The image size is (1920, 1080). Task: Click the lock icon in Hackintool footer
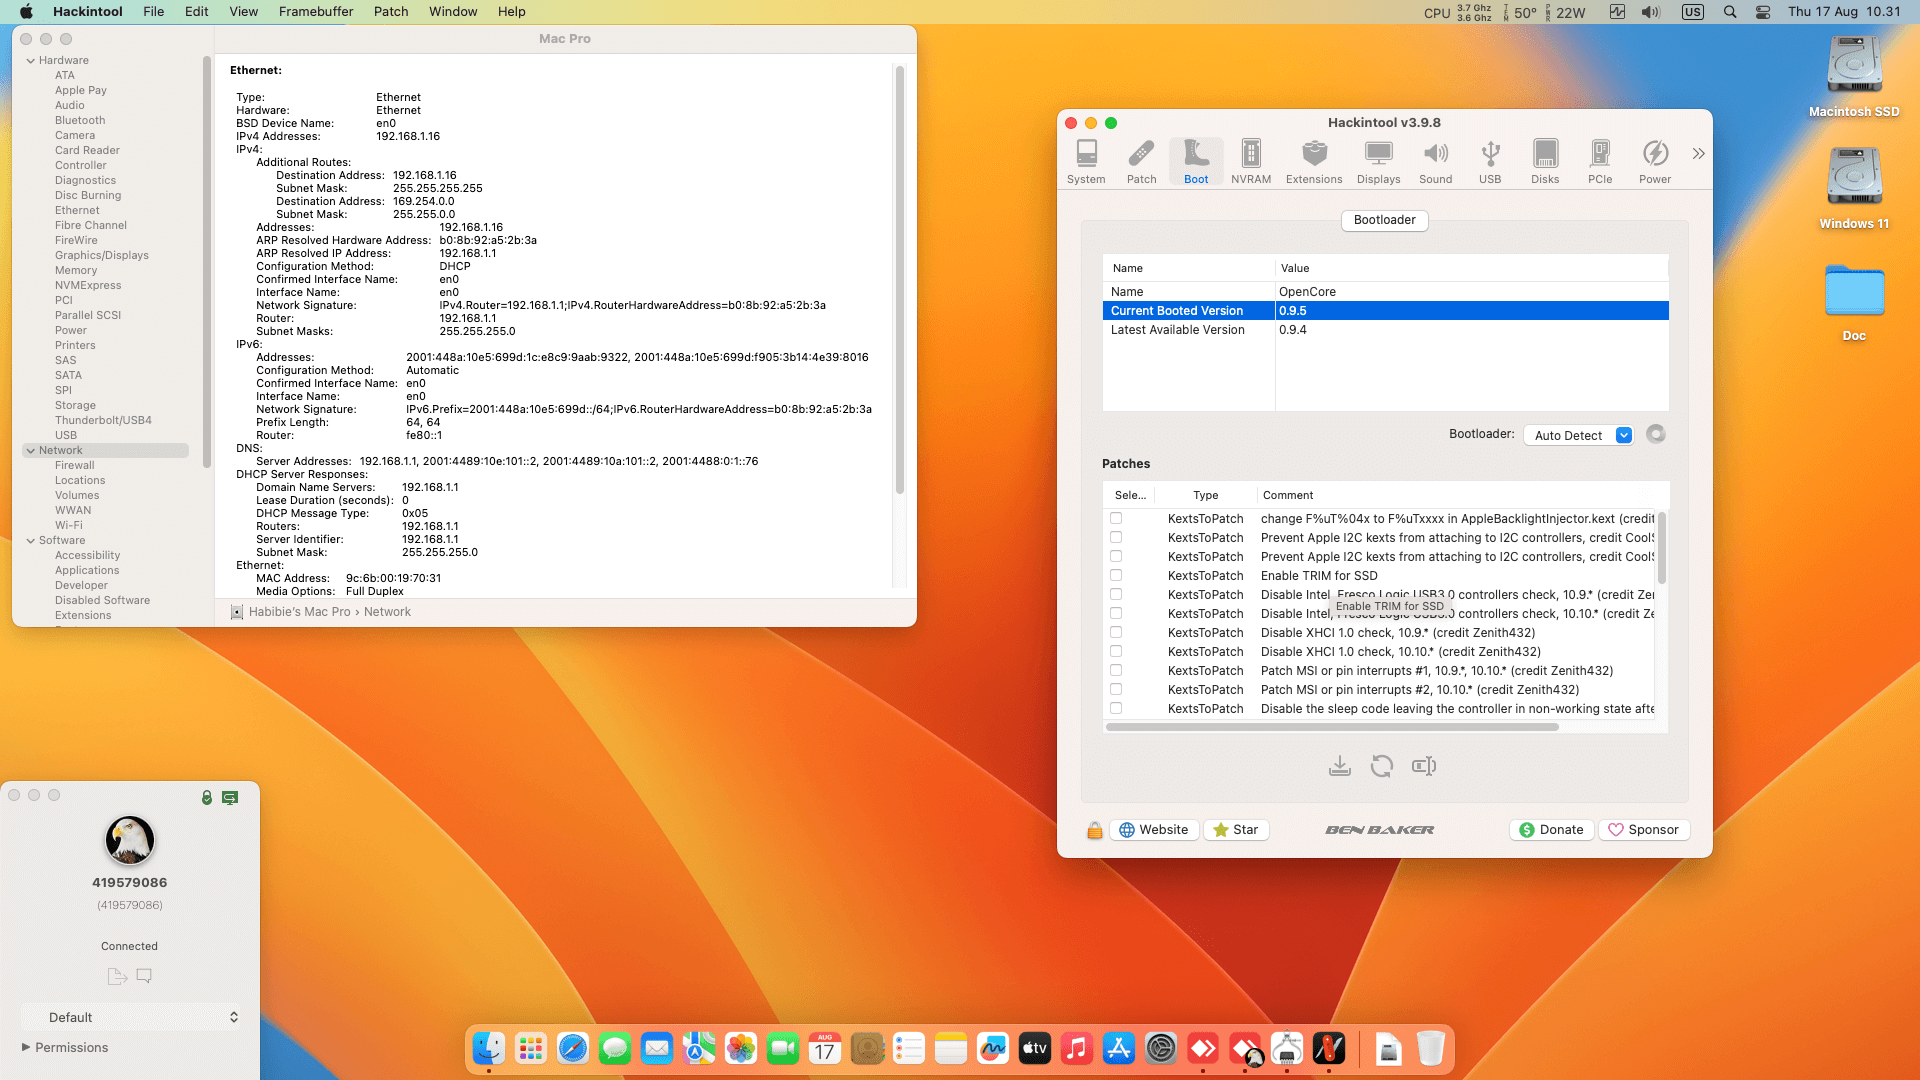point(1095,830)
